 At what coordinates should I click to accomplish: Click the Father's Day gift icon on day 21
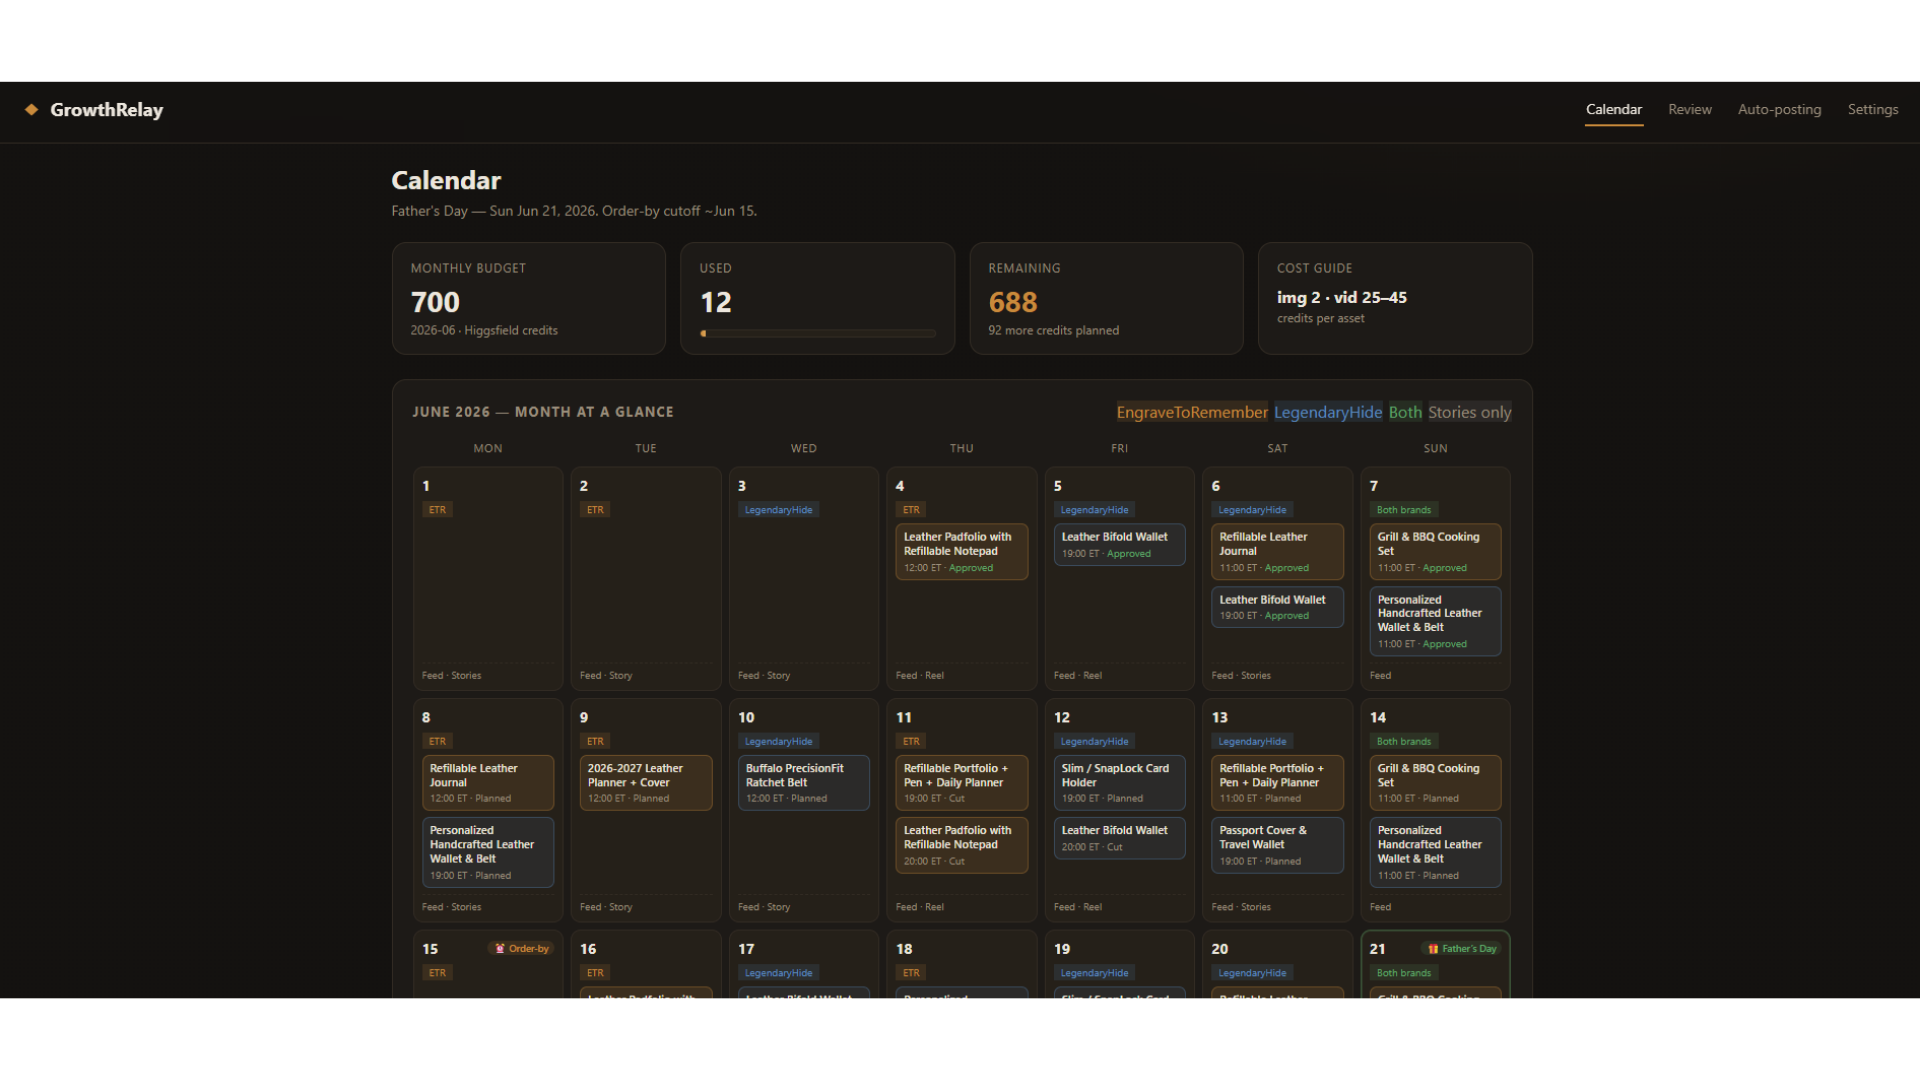(x=1433, y=949)
